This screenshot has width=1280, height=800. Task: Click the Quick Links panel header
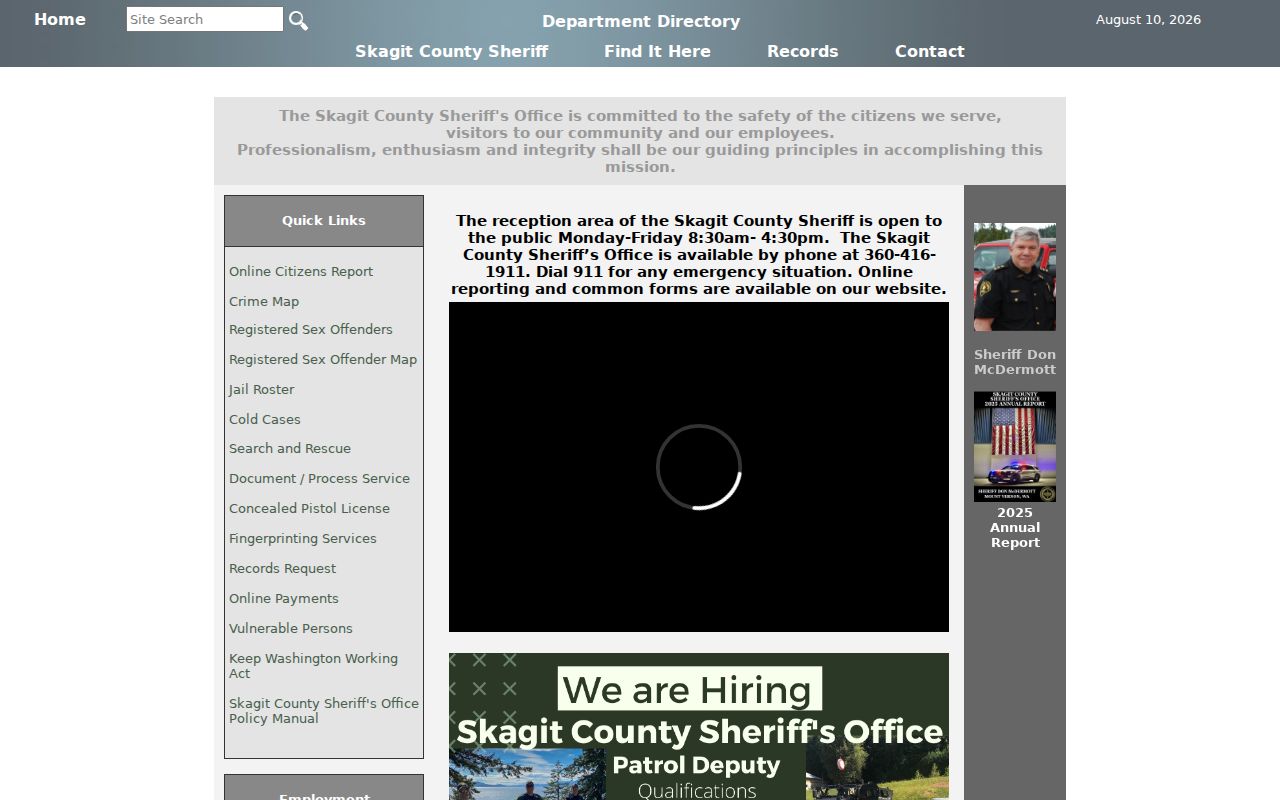click(324, 220)
